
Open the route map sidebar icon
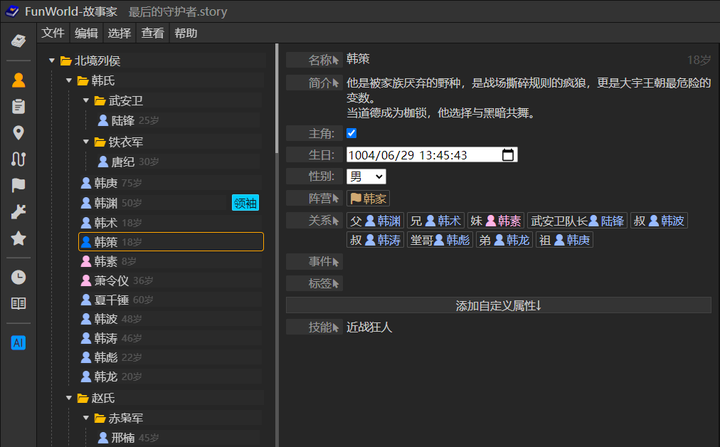[x=18, y=159]
